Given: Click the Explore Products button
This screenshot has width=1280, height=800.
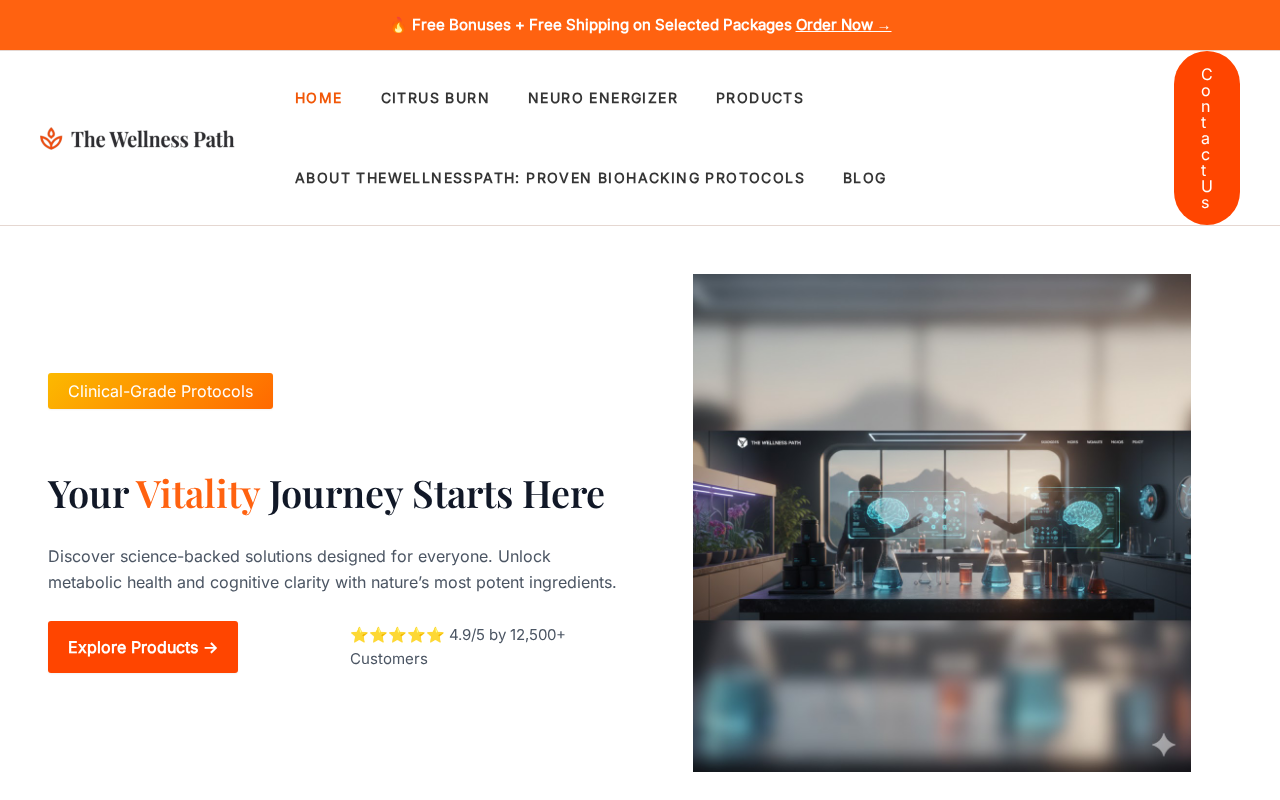Looking at the screenshot, I should point(143,647).
